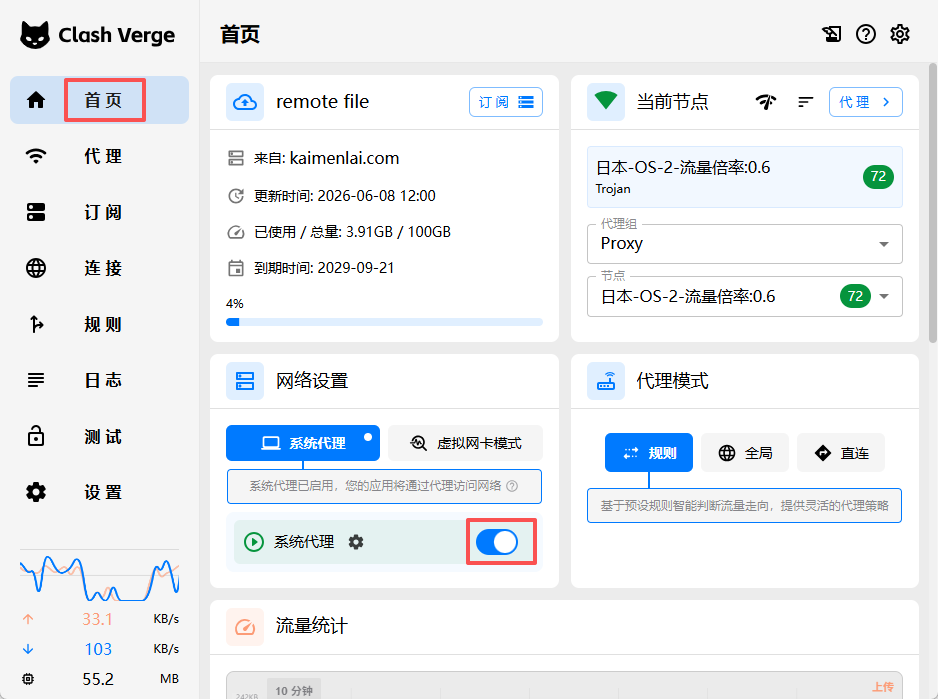This screenshot has height=699, width=938.
Task: Click the rules fork-arrow icon
Action: [36, 324]
